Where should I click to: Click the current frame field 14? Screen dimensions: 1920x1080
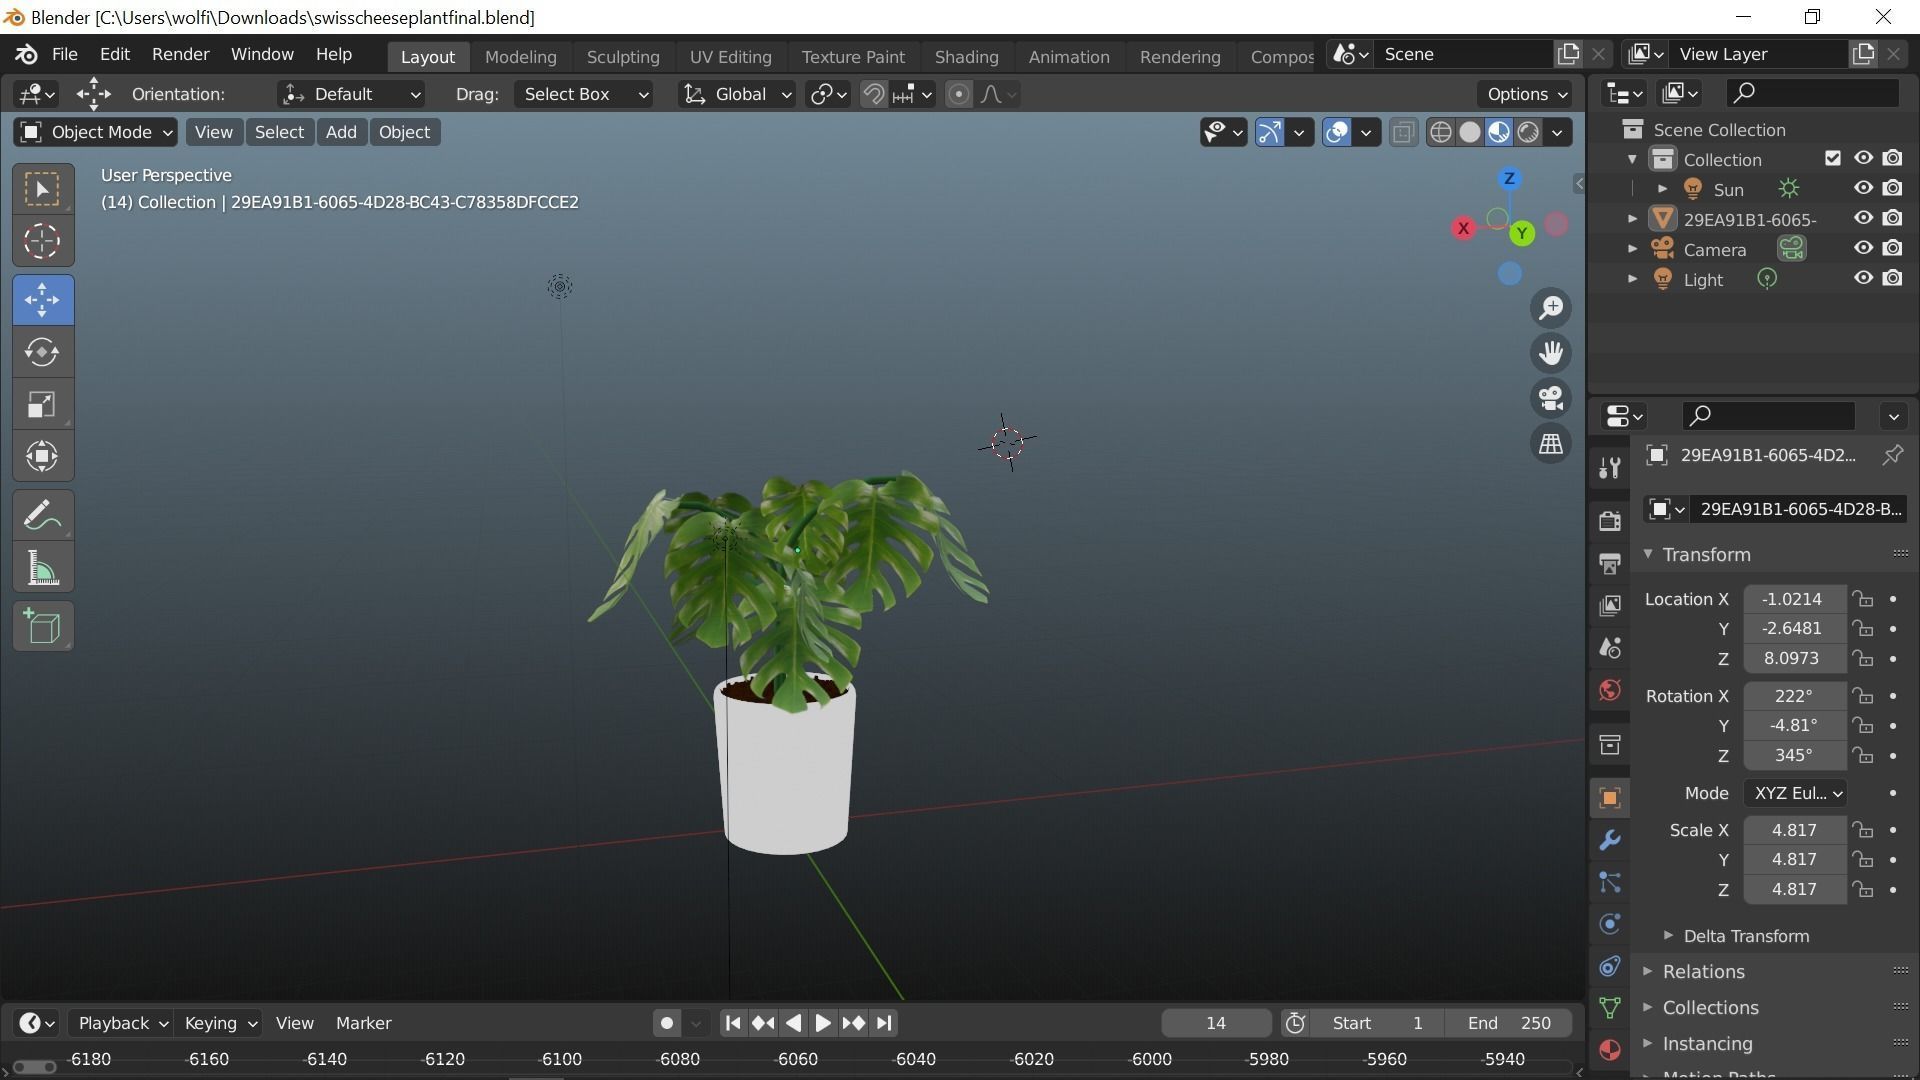tap(1215, 1023)
